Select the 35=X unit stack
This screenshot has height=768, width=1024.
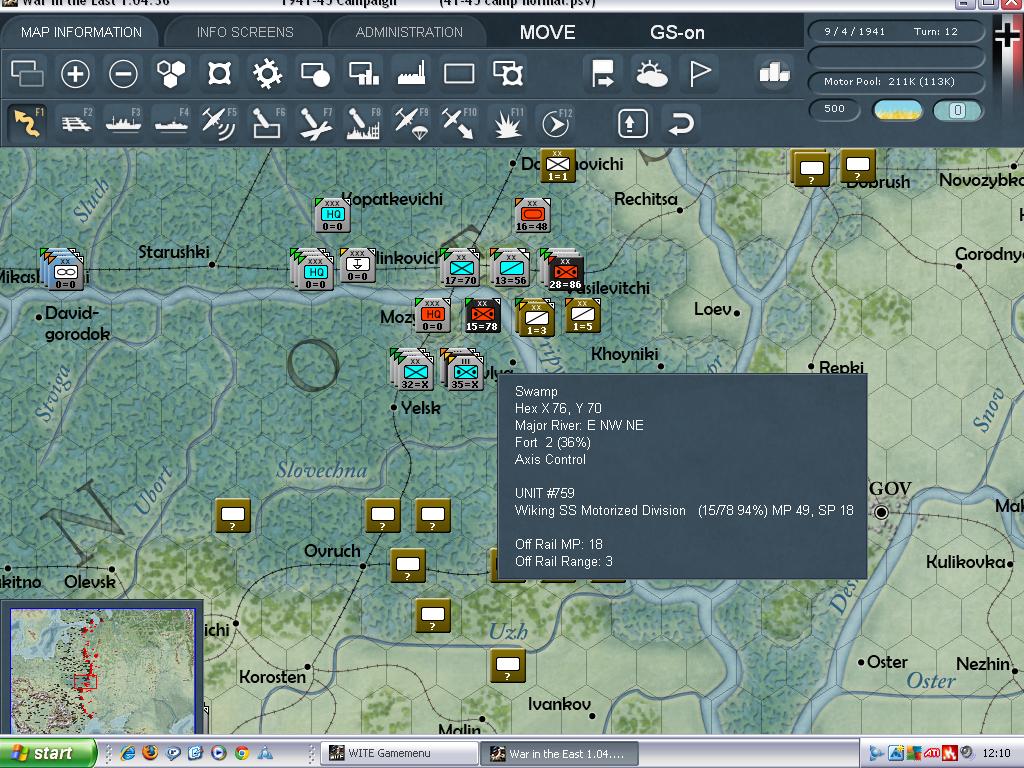(x=463, y=370)
